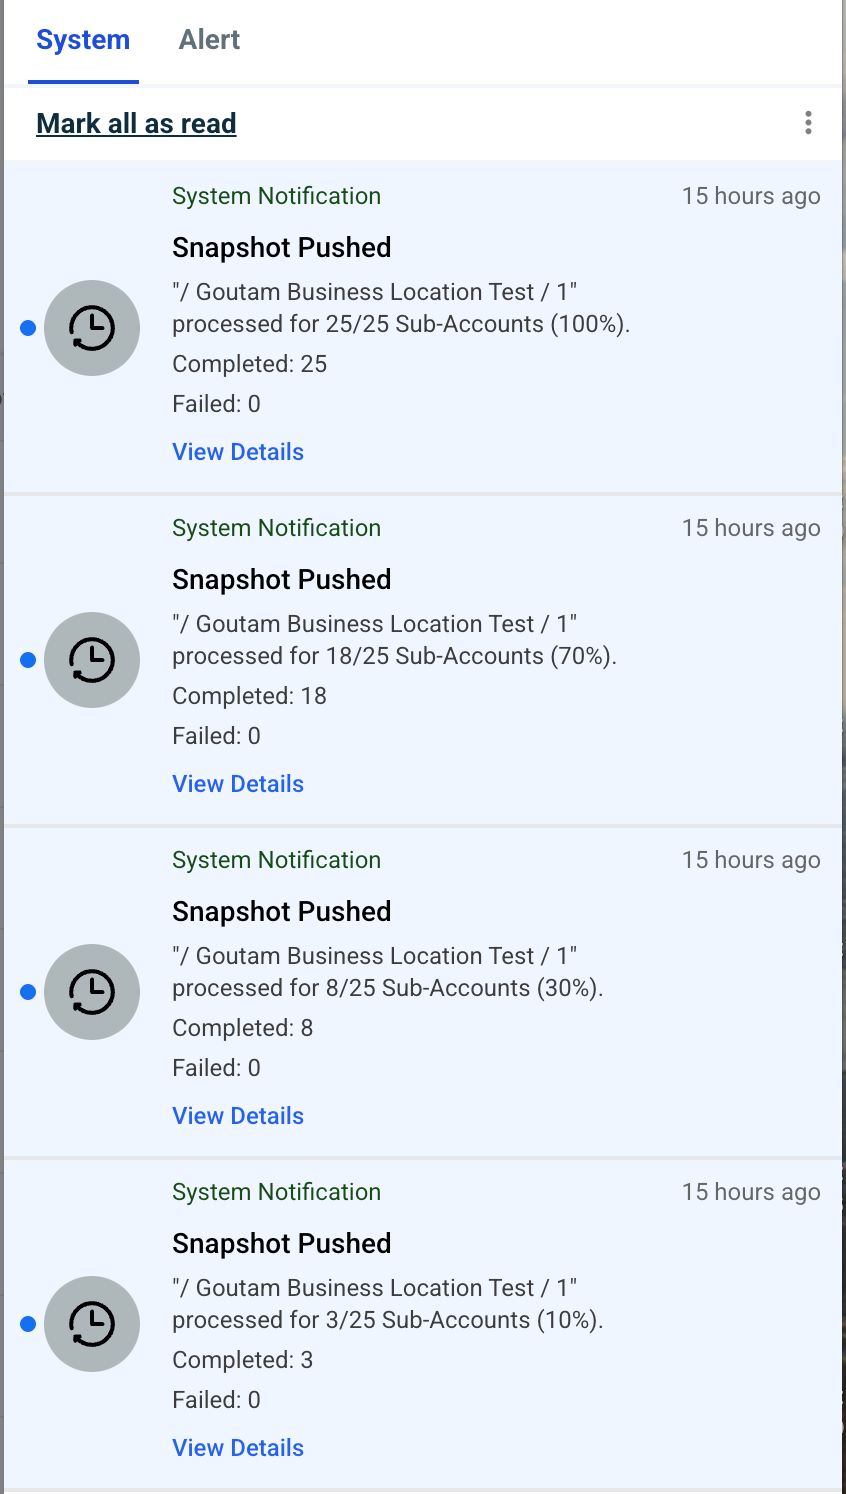Click the blue dot next to the 3/25 notification
This screenshot has height=1494, width=846.
[x=28, y=1324]
